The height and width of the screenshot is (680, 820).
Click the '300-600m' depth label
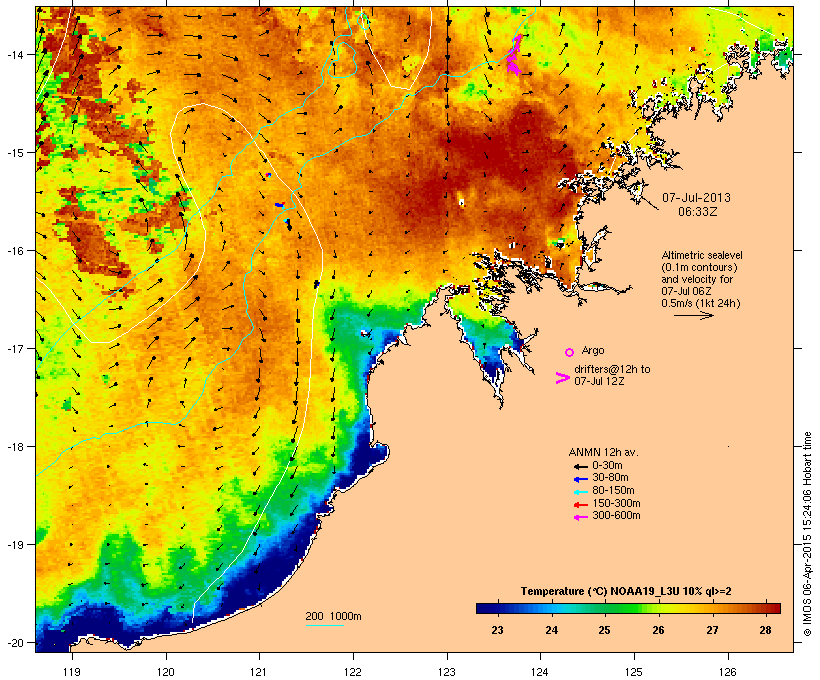click(x=616, y=516)
